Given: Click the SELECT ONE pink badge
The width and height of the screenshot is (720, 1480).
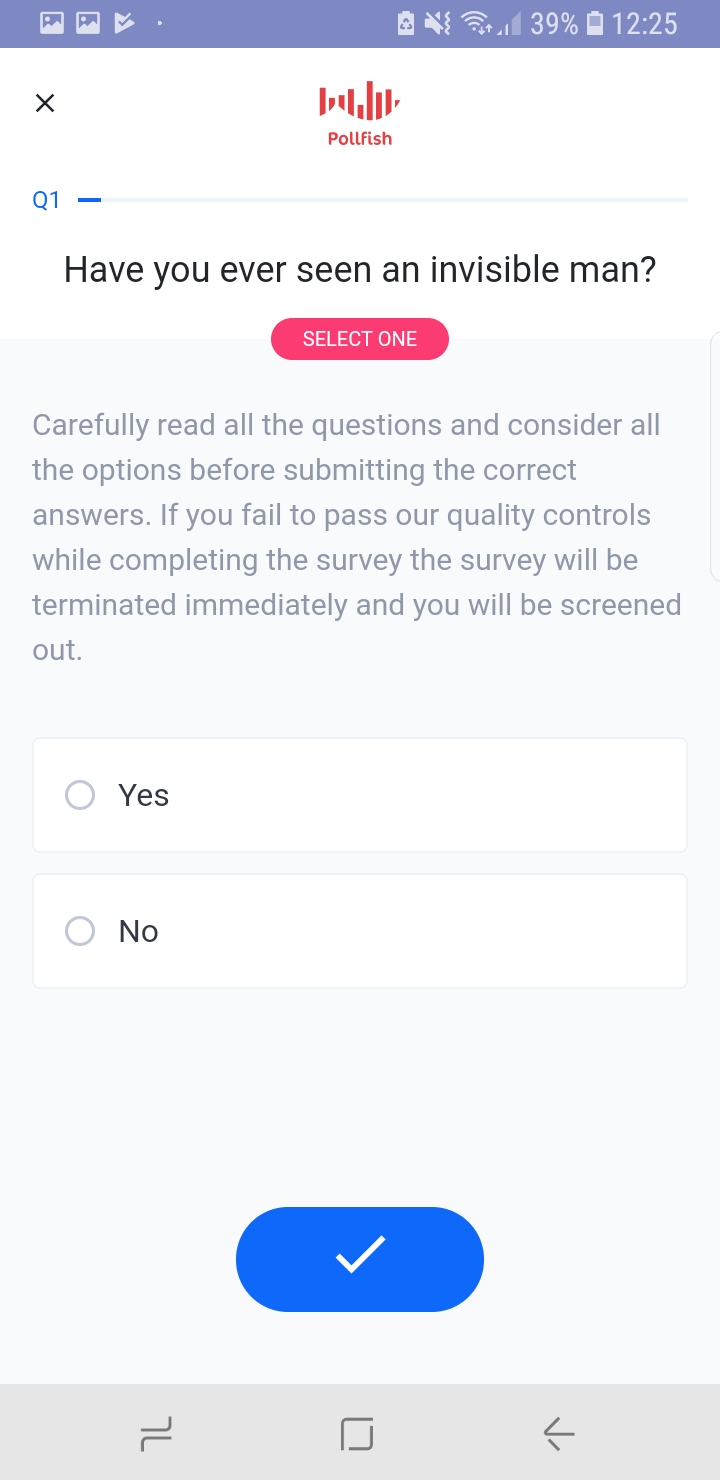Looking at the screenshot, I should click(x=360, y=339).
